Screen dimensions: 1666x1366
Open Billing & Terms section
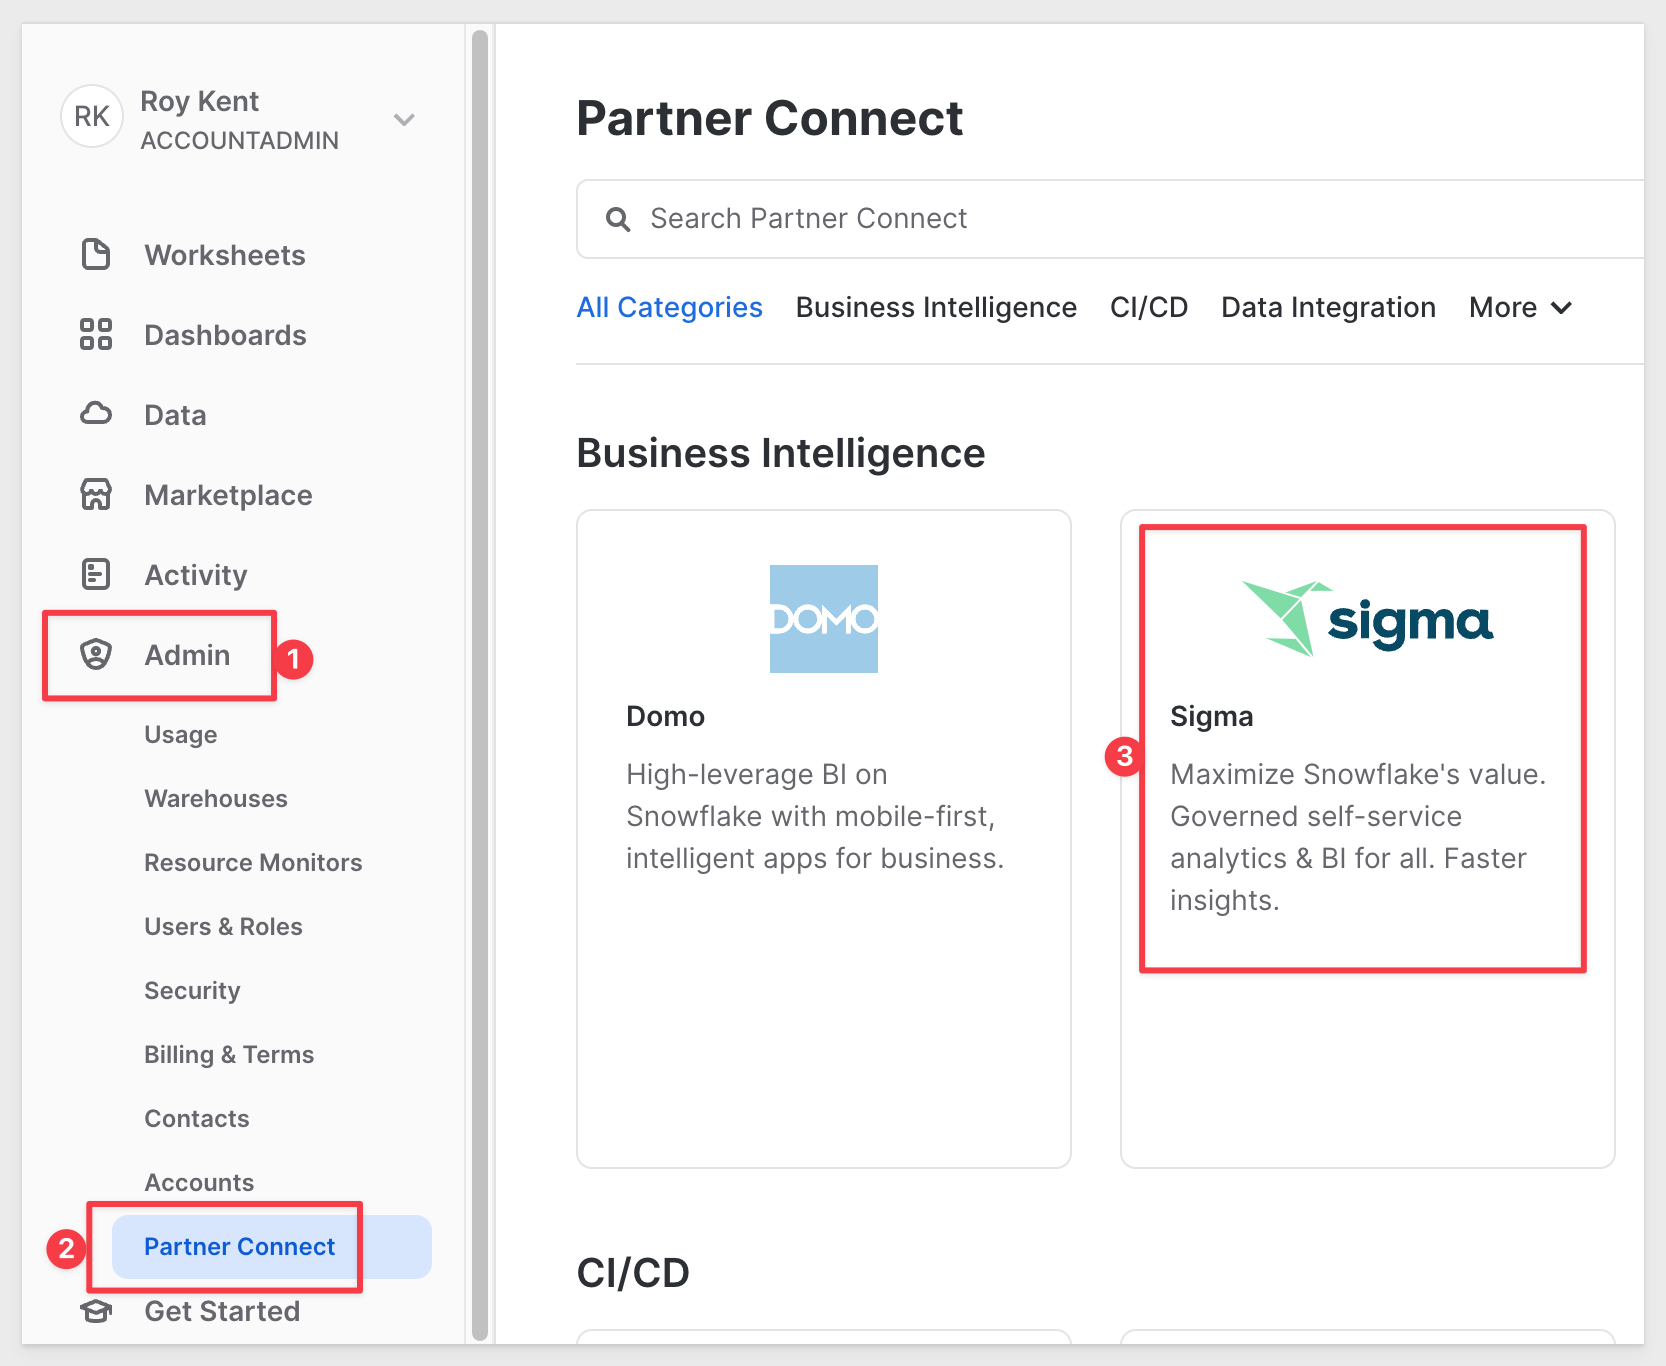(x=229, y=1055)
